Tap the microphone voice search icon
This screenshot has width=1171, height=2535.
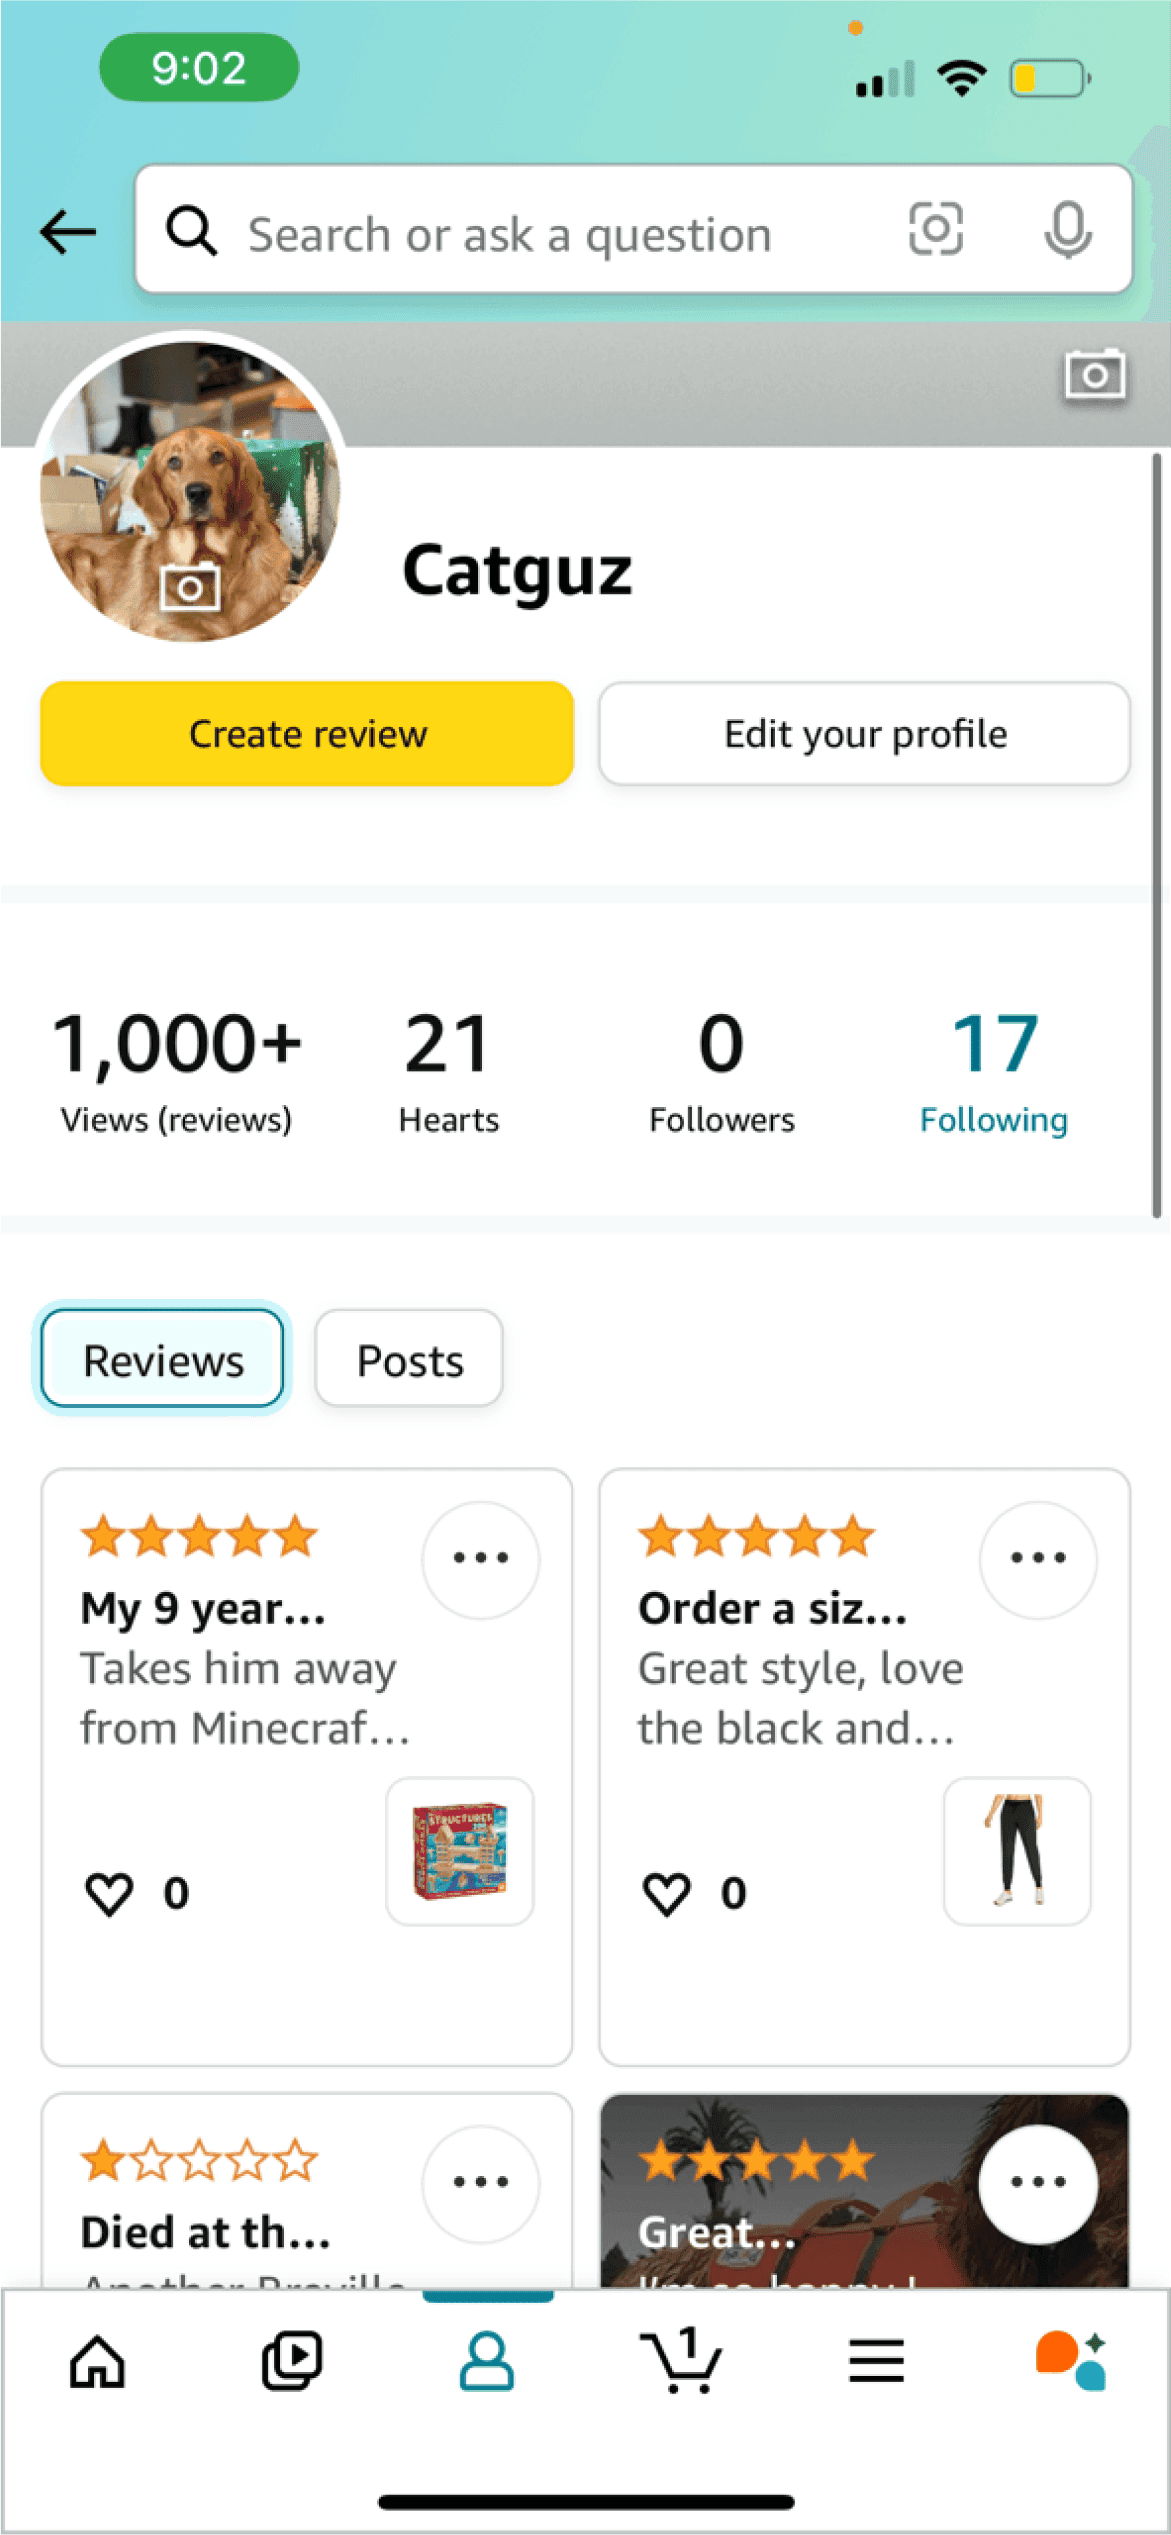pyautogui.click(x=1067, y=230)
